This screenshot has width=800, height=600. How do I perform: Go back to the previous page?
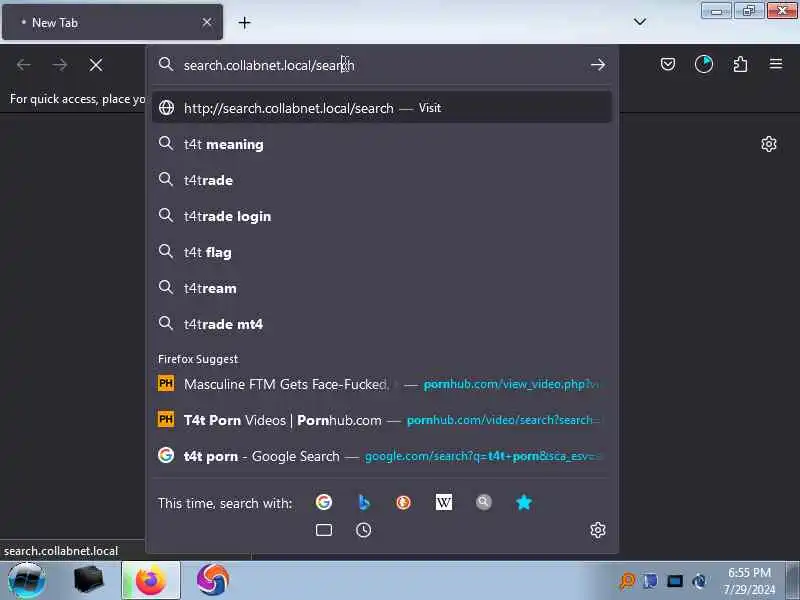23,65
